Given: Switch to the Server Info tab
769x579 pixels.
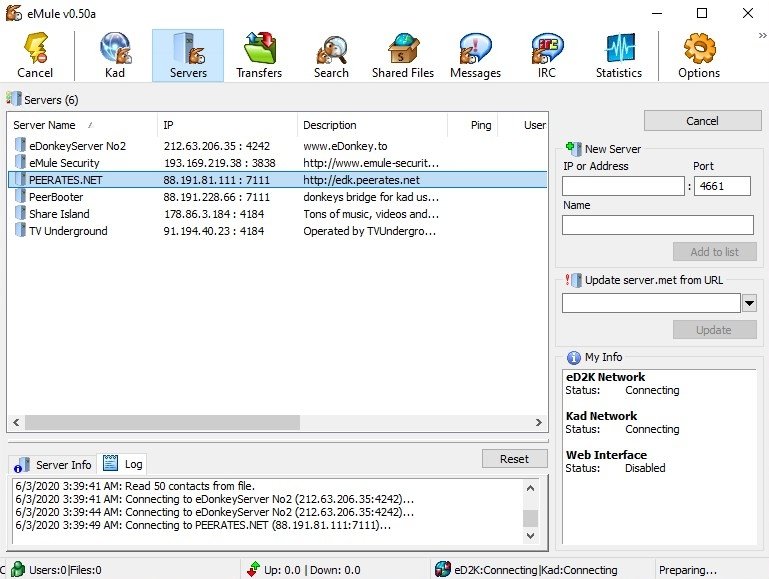Looking at the screenshot, I should (53, 465).
